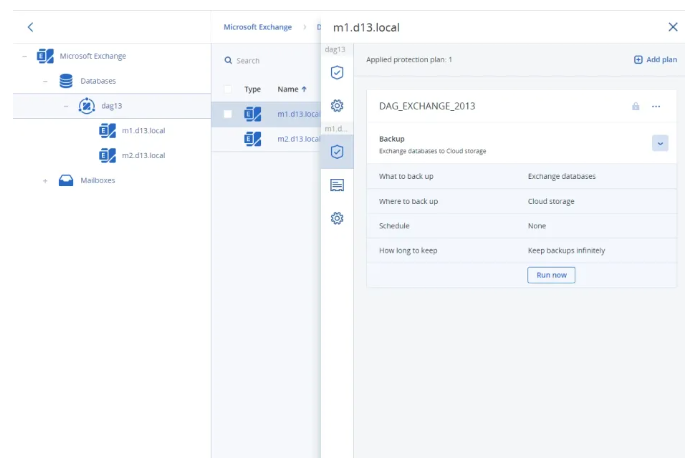Click the back arrow in the left panel

click(x=30, y=27)
